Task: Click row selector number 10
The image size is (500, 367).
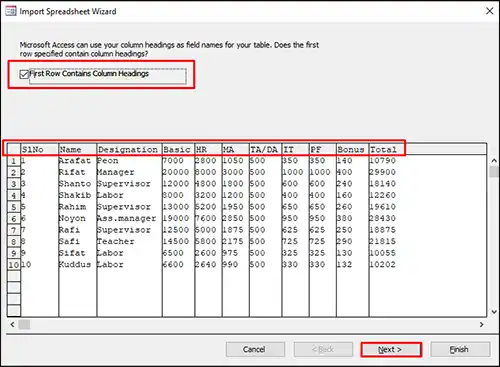Action: pos(14,265)
